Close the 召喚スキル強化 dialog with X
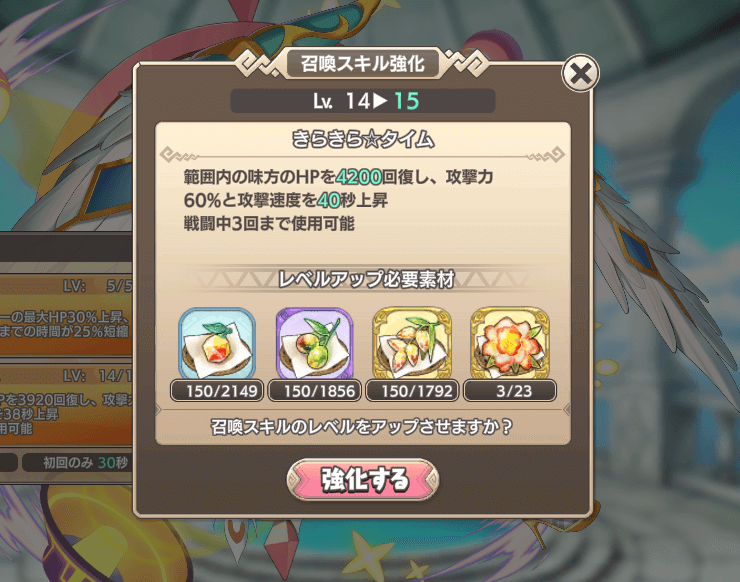Image resolution: width=740 pixels, height=582 pixels. pyautogui.click(x=580, y=73)
